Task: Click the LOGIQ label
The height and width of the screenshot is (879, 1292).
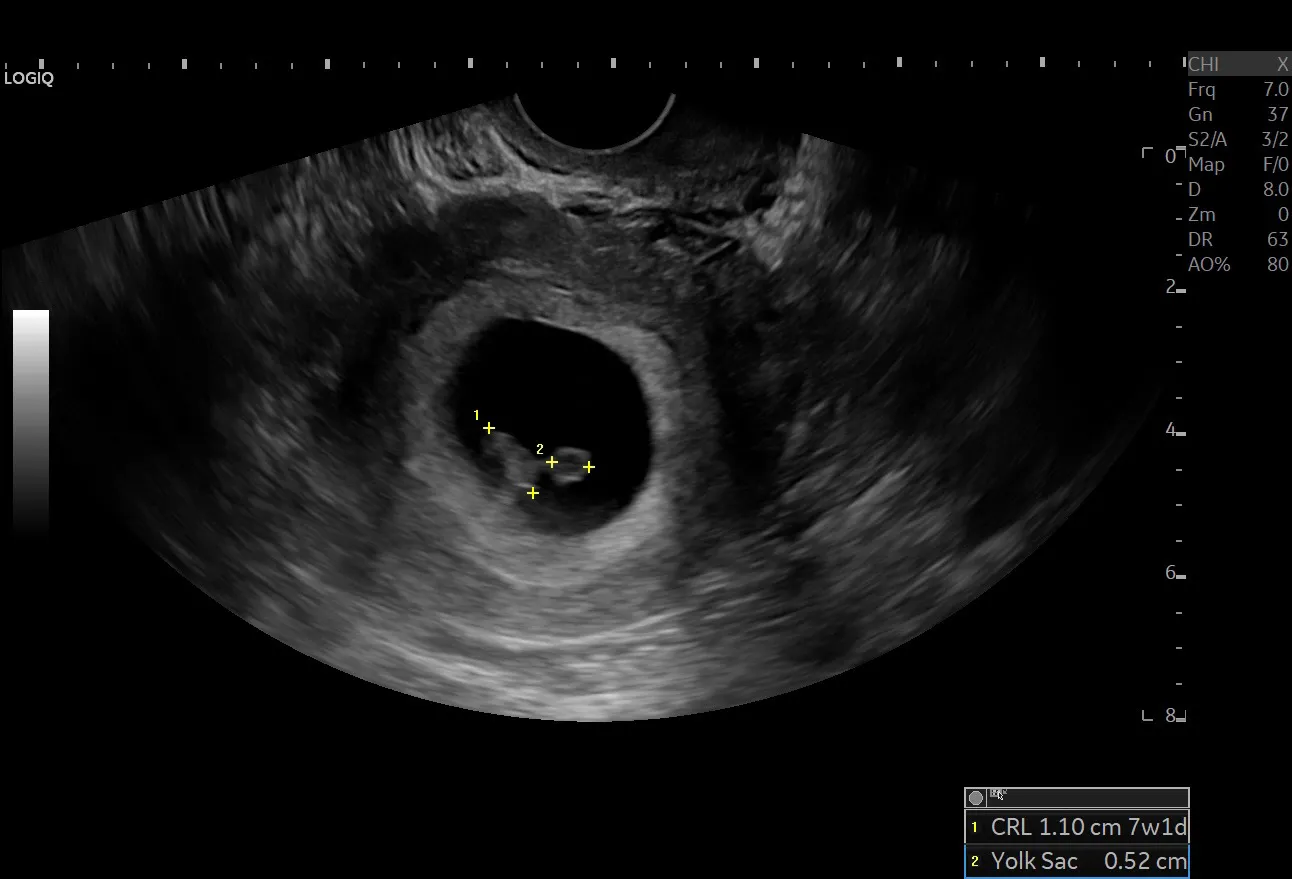Action: pyautogui.click(x=29, y=78)
